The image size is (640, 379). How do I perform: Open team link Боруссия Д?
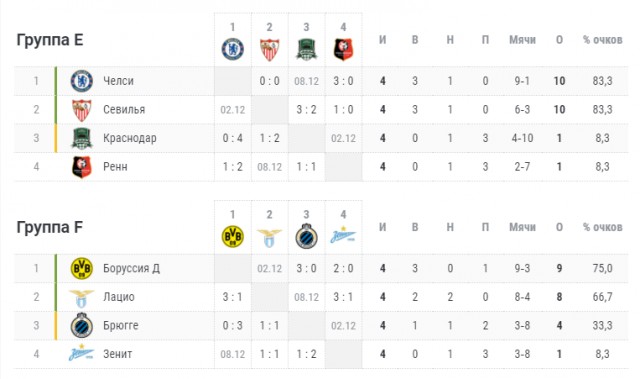[131, 268]
